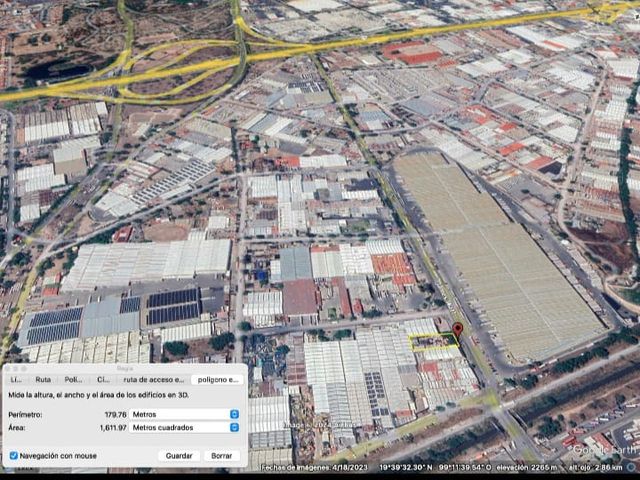Minimize the Regla window
Viewport: 640px width, 480px height.
pos(17,369)
